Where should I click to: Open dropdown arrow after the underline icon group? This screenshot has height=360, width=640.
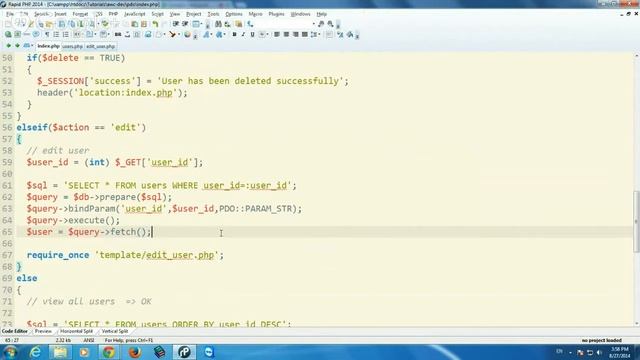click(267, 35)
